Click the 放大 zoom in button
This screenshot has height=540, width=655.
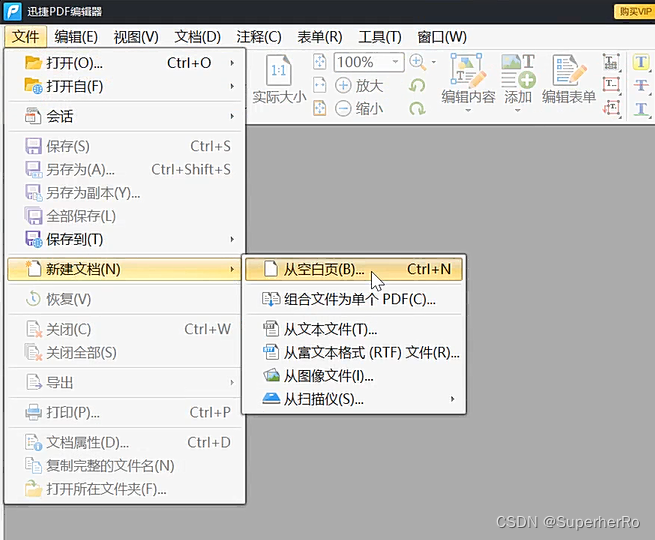[x=360, y=86]
